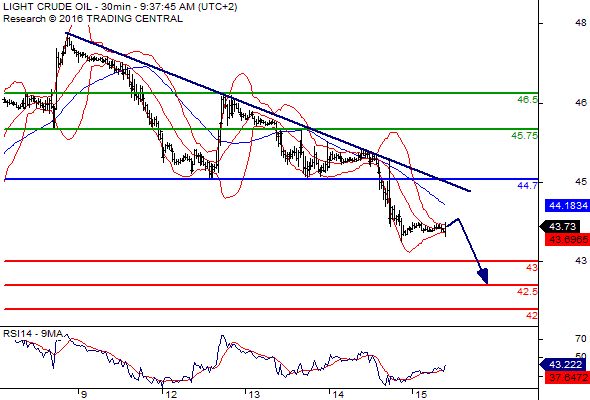Click the red RSI average tag 37.6472

pyautogui.click(x=567, y=377)
